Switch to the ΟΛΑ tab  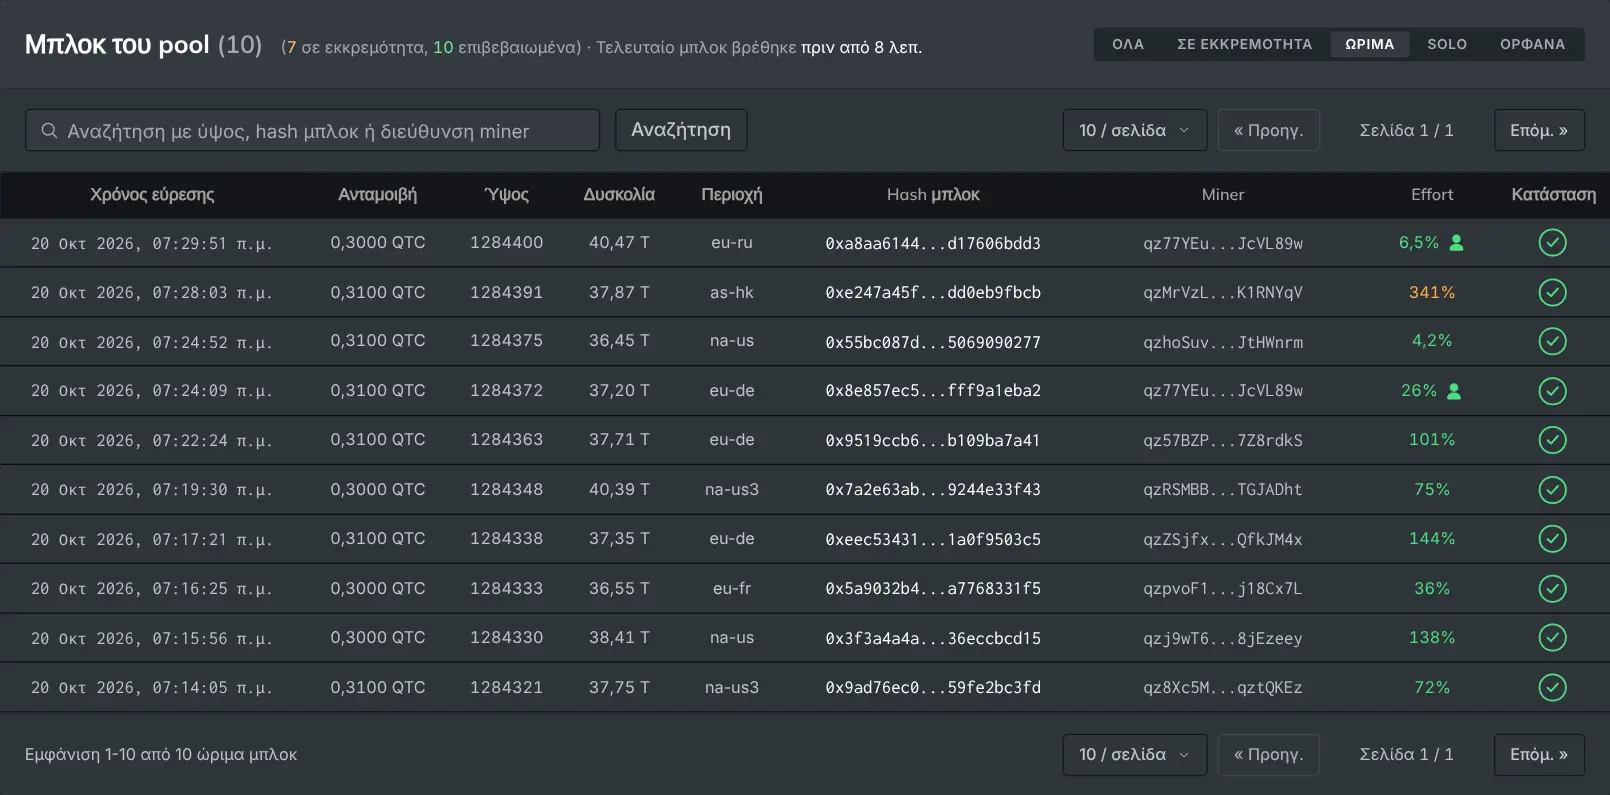1128,44
